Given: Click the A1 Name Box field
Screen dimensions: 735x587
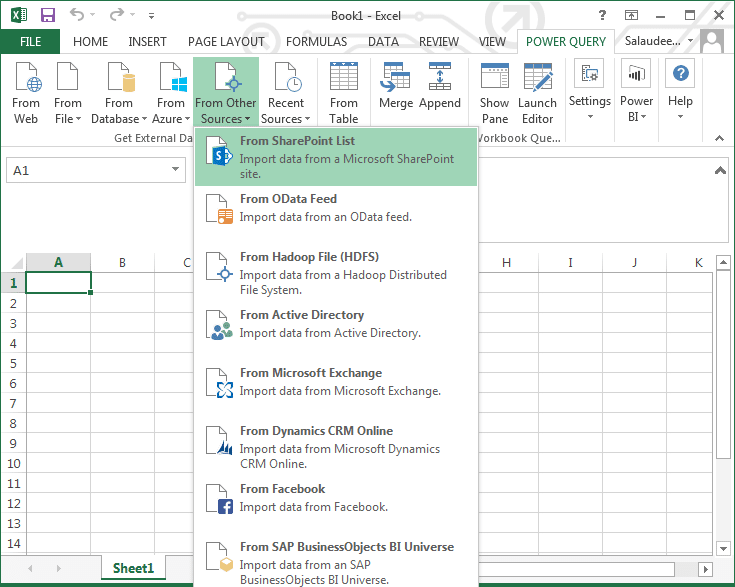Looking at the screenshot, I should (x=96, y=170).
